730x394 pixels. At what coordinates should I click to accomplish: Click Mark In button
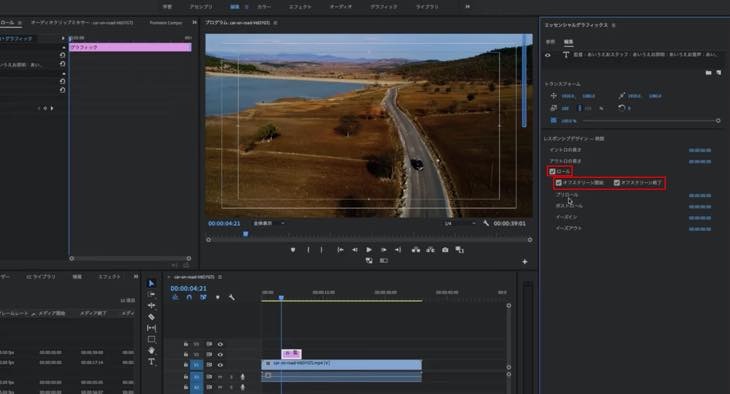(x=308, y=250)
